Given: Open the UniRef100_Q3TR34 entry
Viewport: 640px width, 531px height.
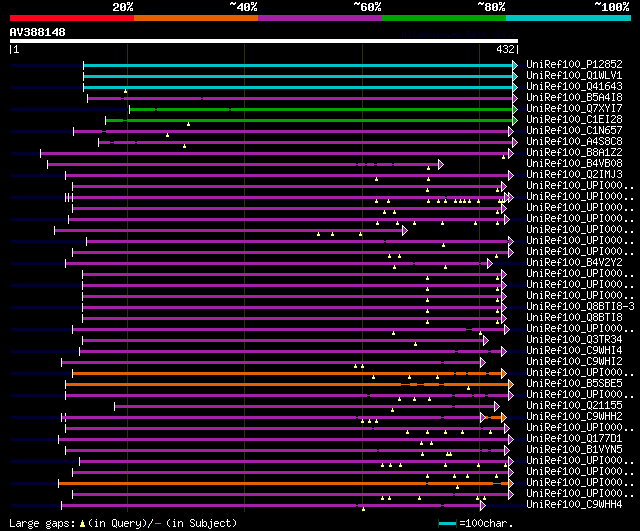Looking at the screenshot, I should (574, 340).
